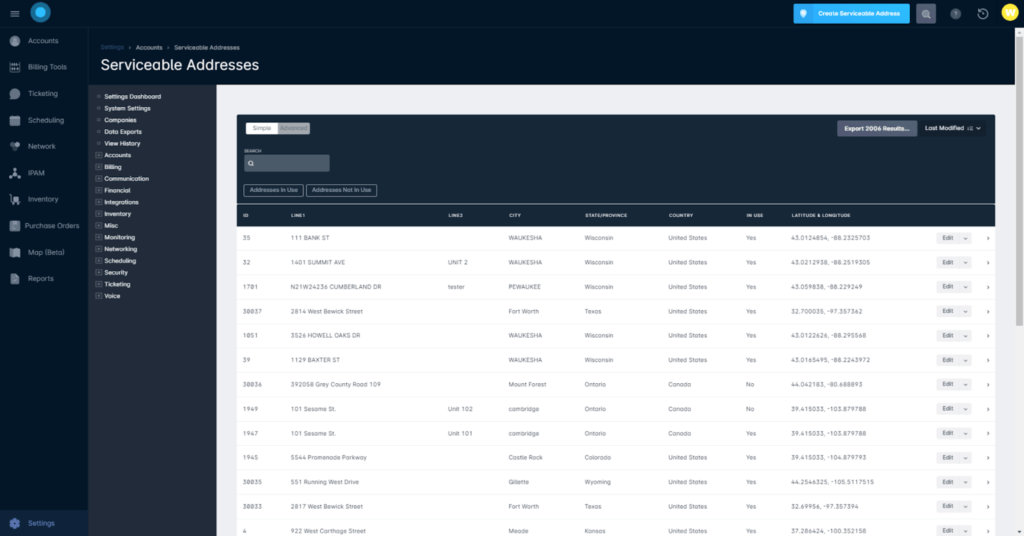Expand the Accounts settings tree node
The height and width of the screenshot is (536, 1024).
99,155
